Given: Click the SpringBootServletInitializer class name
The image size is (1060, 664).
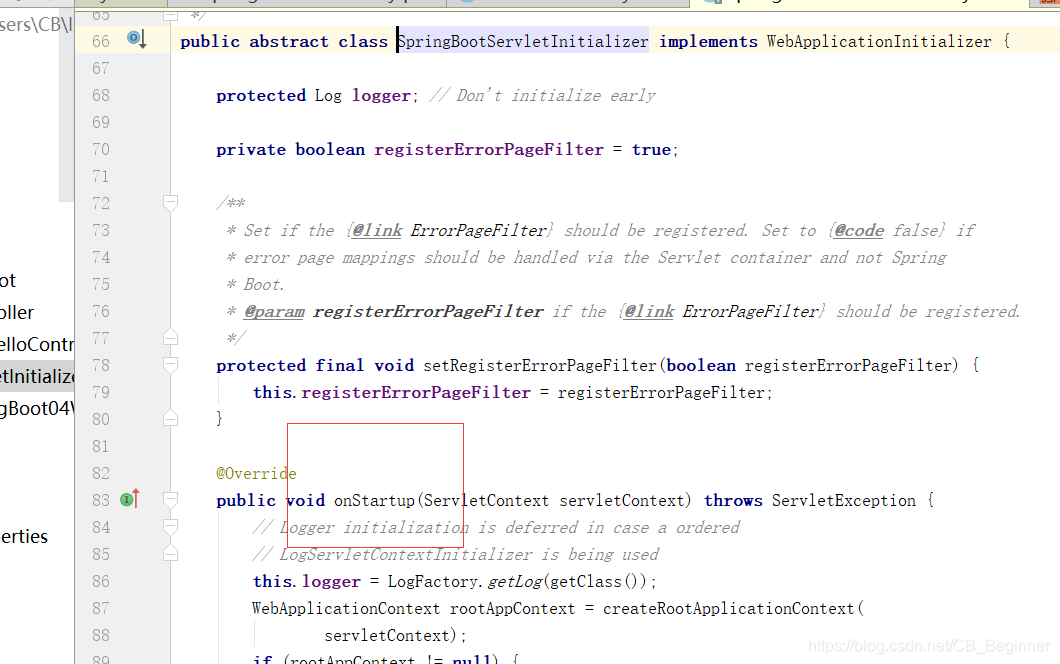Looking at the screenshot, I should pyautogui.click(x=523, y=41).
